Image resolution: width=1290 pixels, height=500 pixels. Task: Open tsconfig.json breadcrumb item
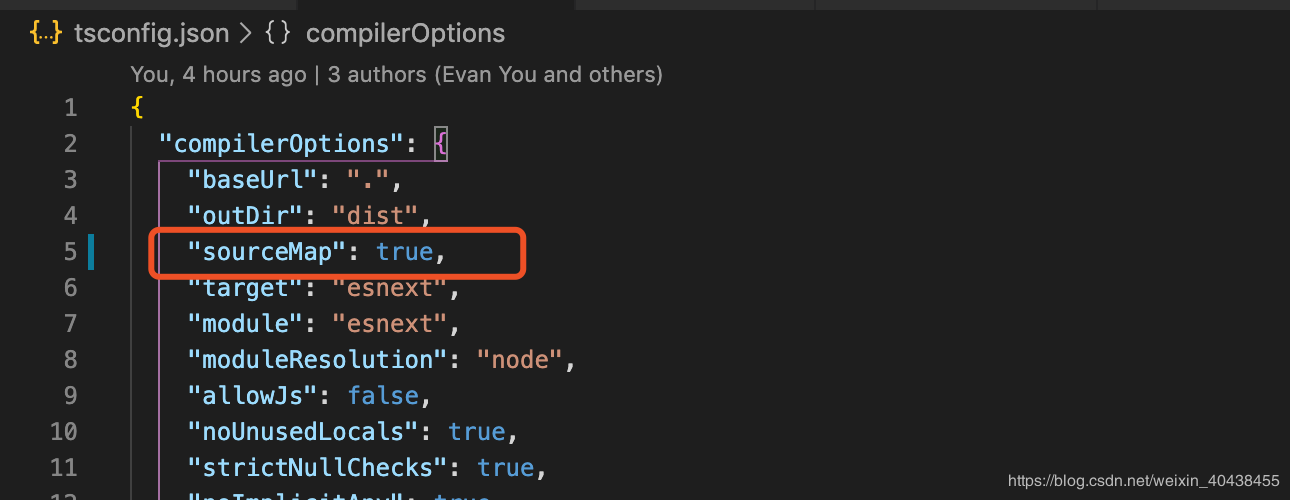click(x=151, y=34)
